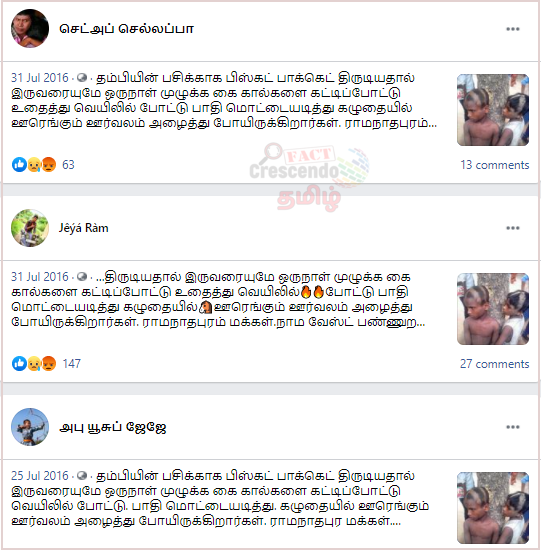Image resolution: width=541 pixels, height=551 pixels.
Task: Click the globe privacy icon on the 25 Jul 2016 post
Action: (x=82, y=476)
